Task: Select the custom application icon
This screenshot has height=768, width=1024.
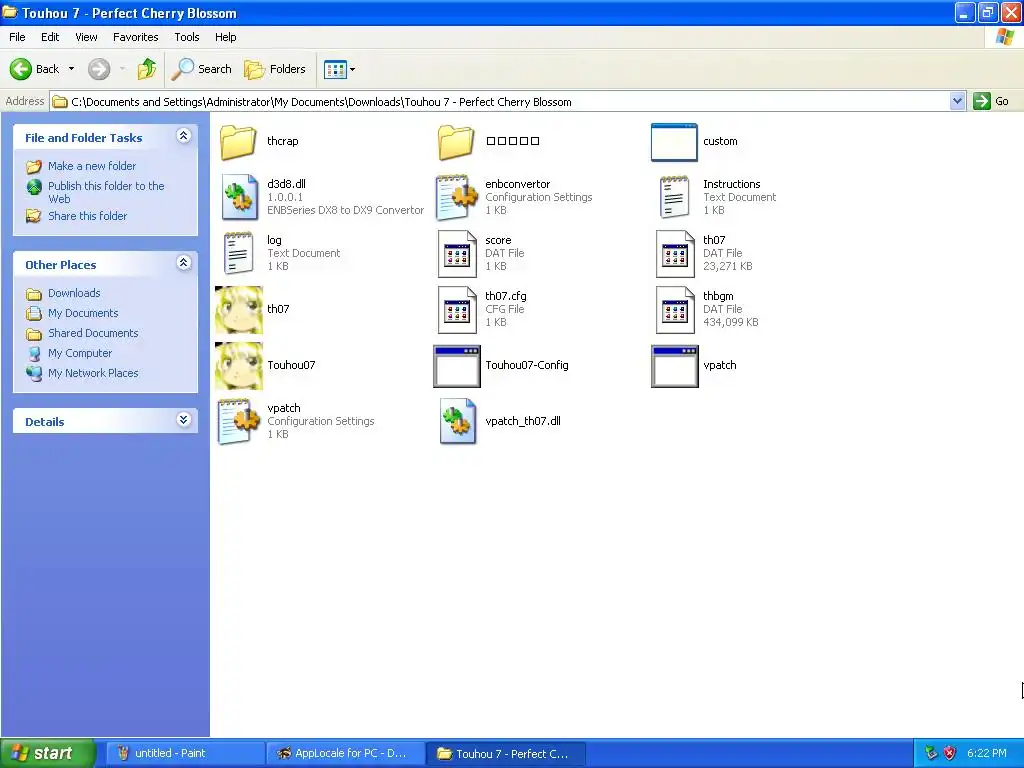Action: [x=674, y=142]
